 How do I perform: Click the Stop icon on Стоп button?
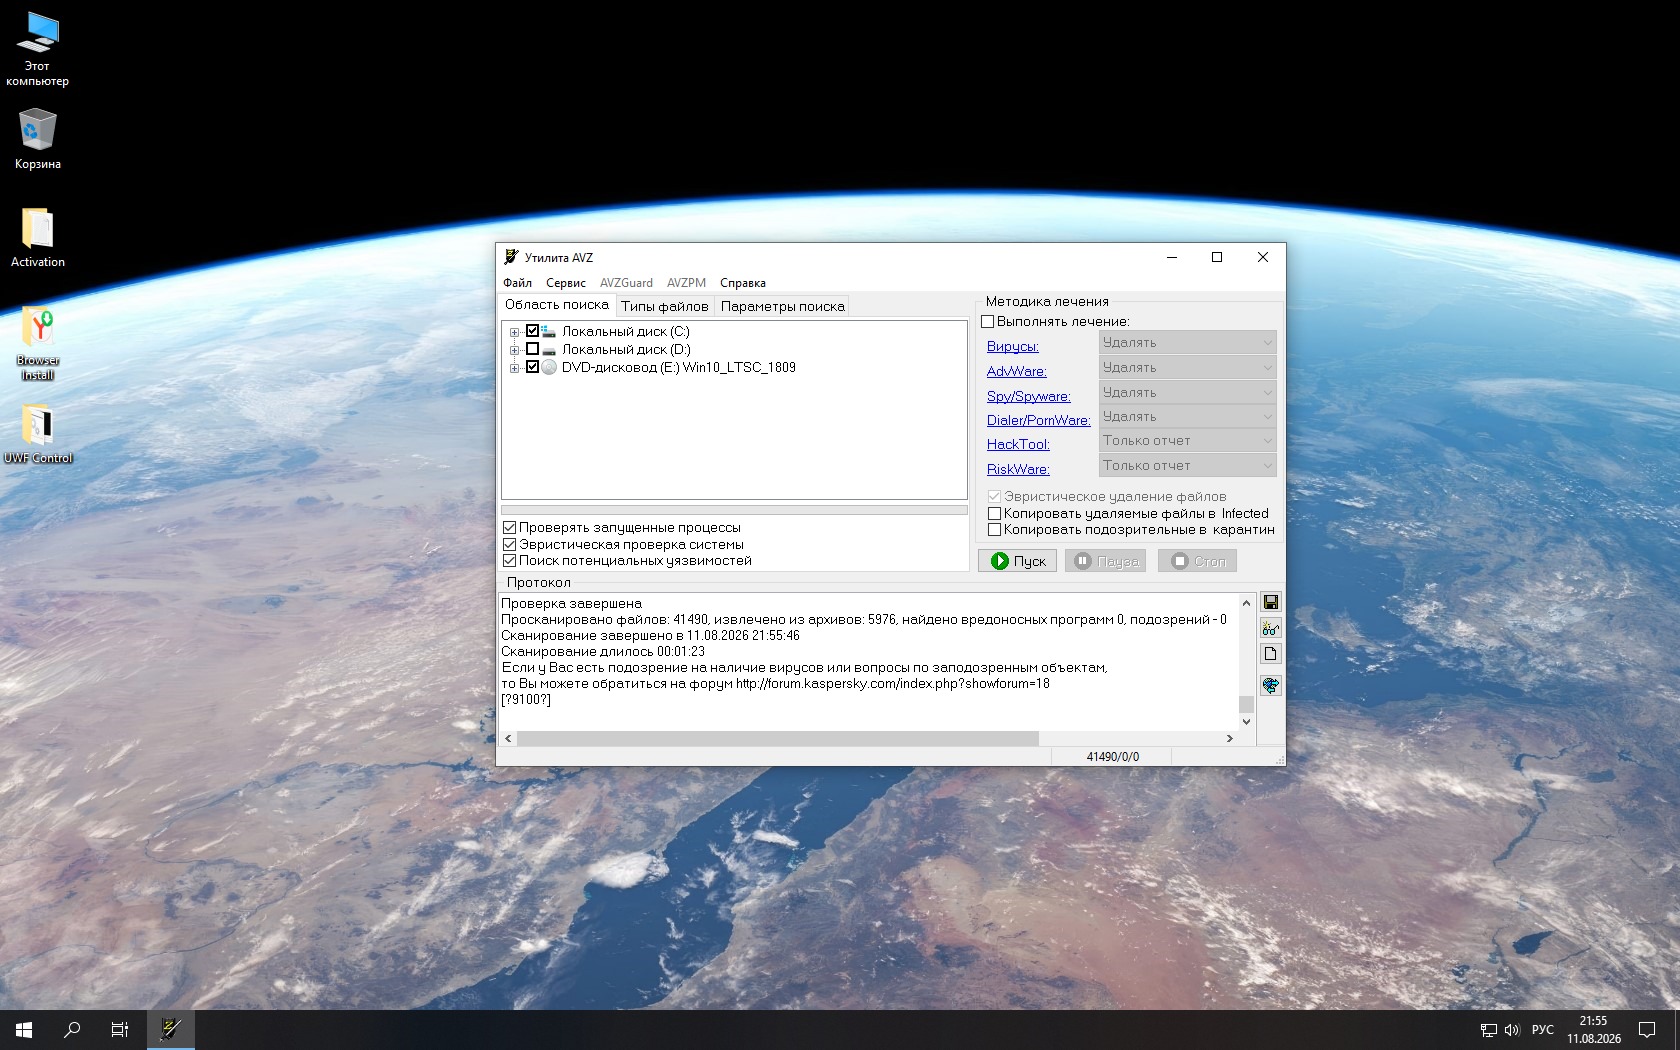[x=1180, y=561]
